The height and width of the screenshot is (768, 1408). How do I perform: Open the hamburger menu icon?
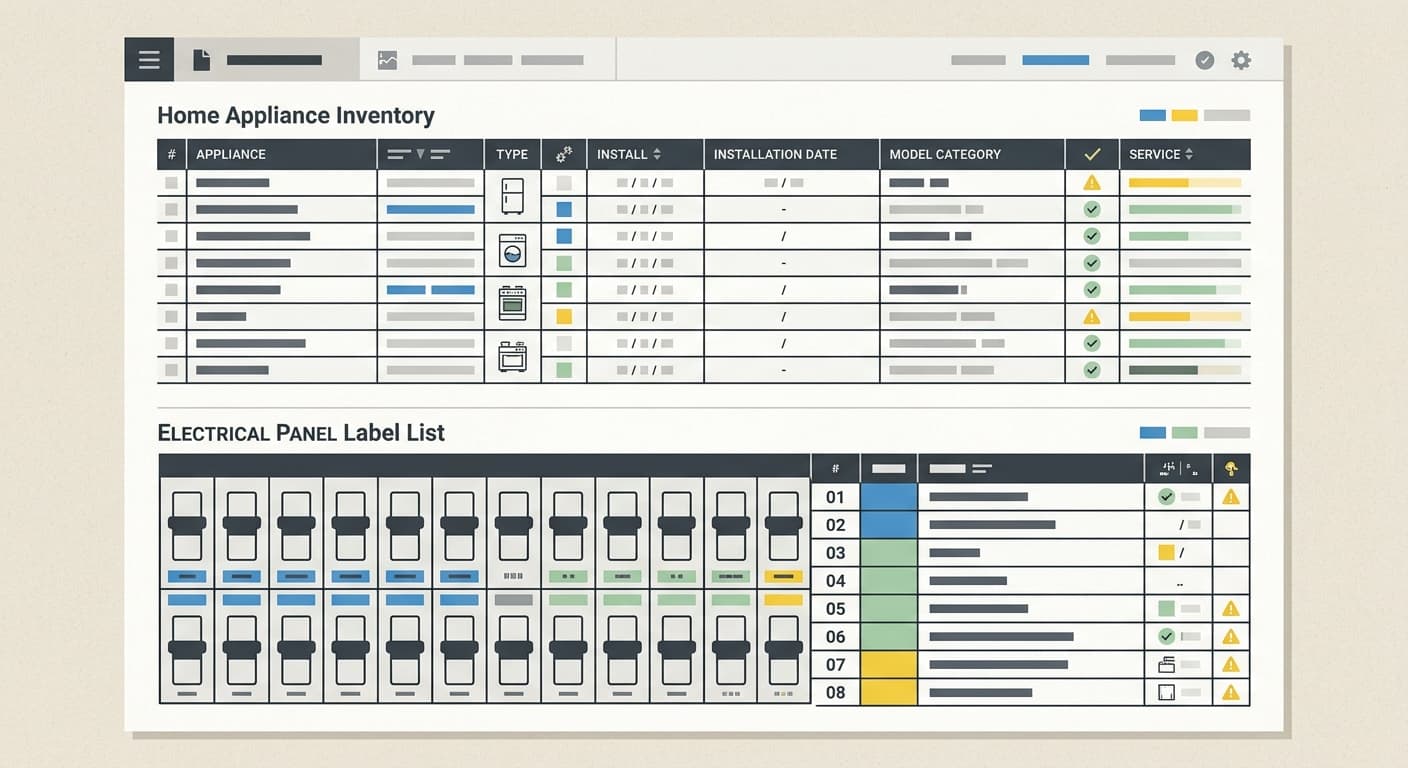point(149,60)
